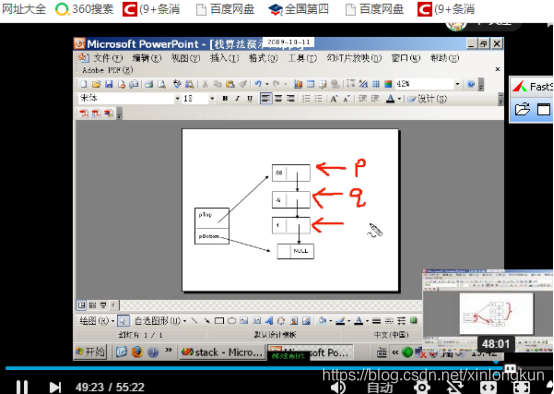Click the Insert Table icon
This screenshot has height=394, width=554.
click(311, 84)
